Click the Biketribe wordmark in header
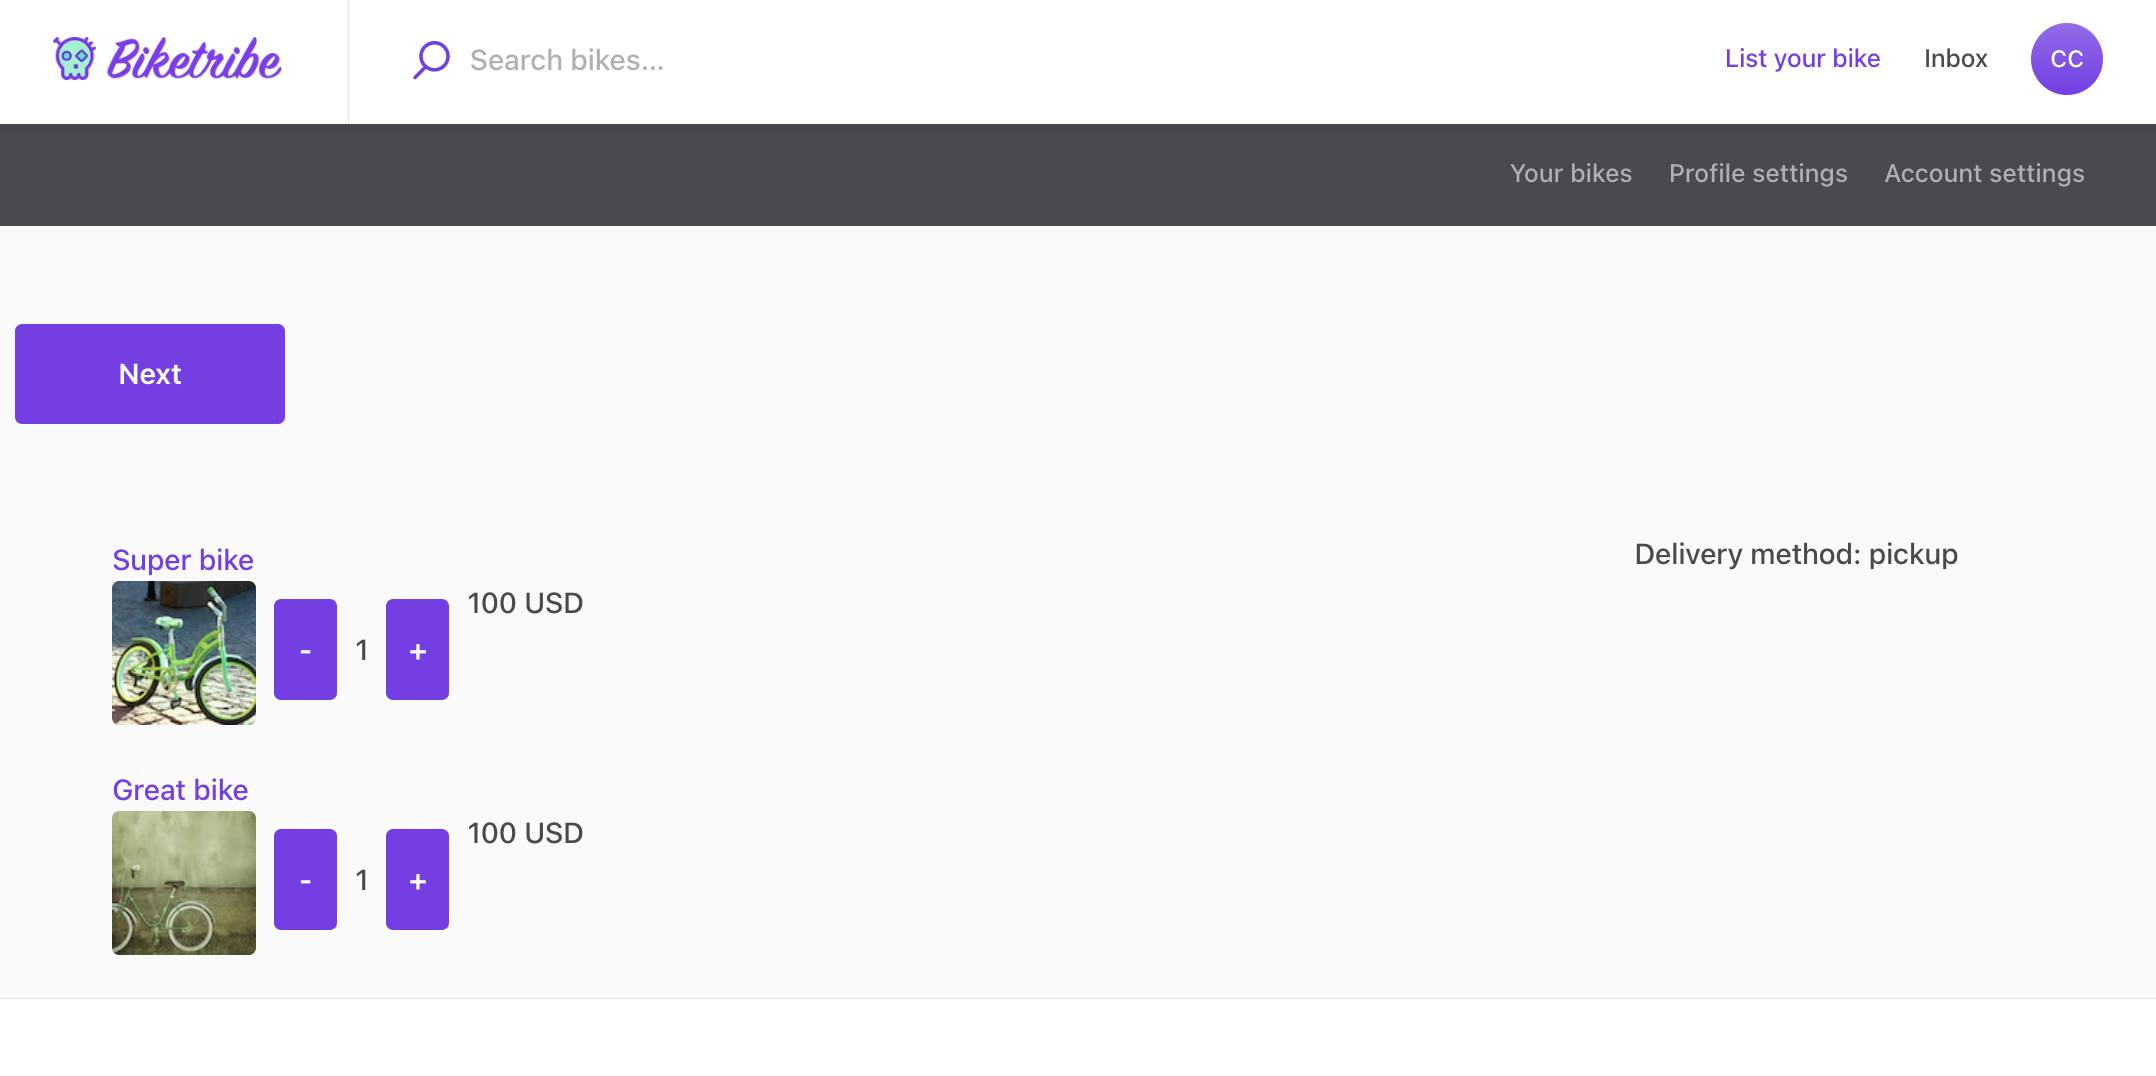The width and height of the screenshot is (2156, 1076). coord(194,60)
